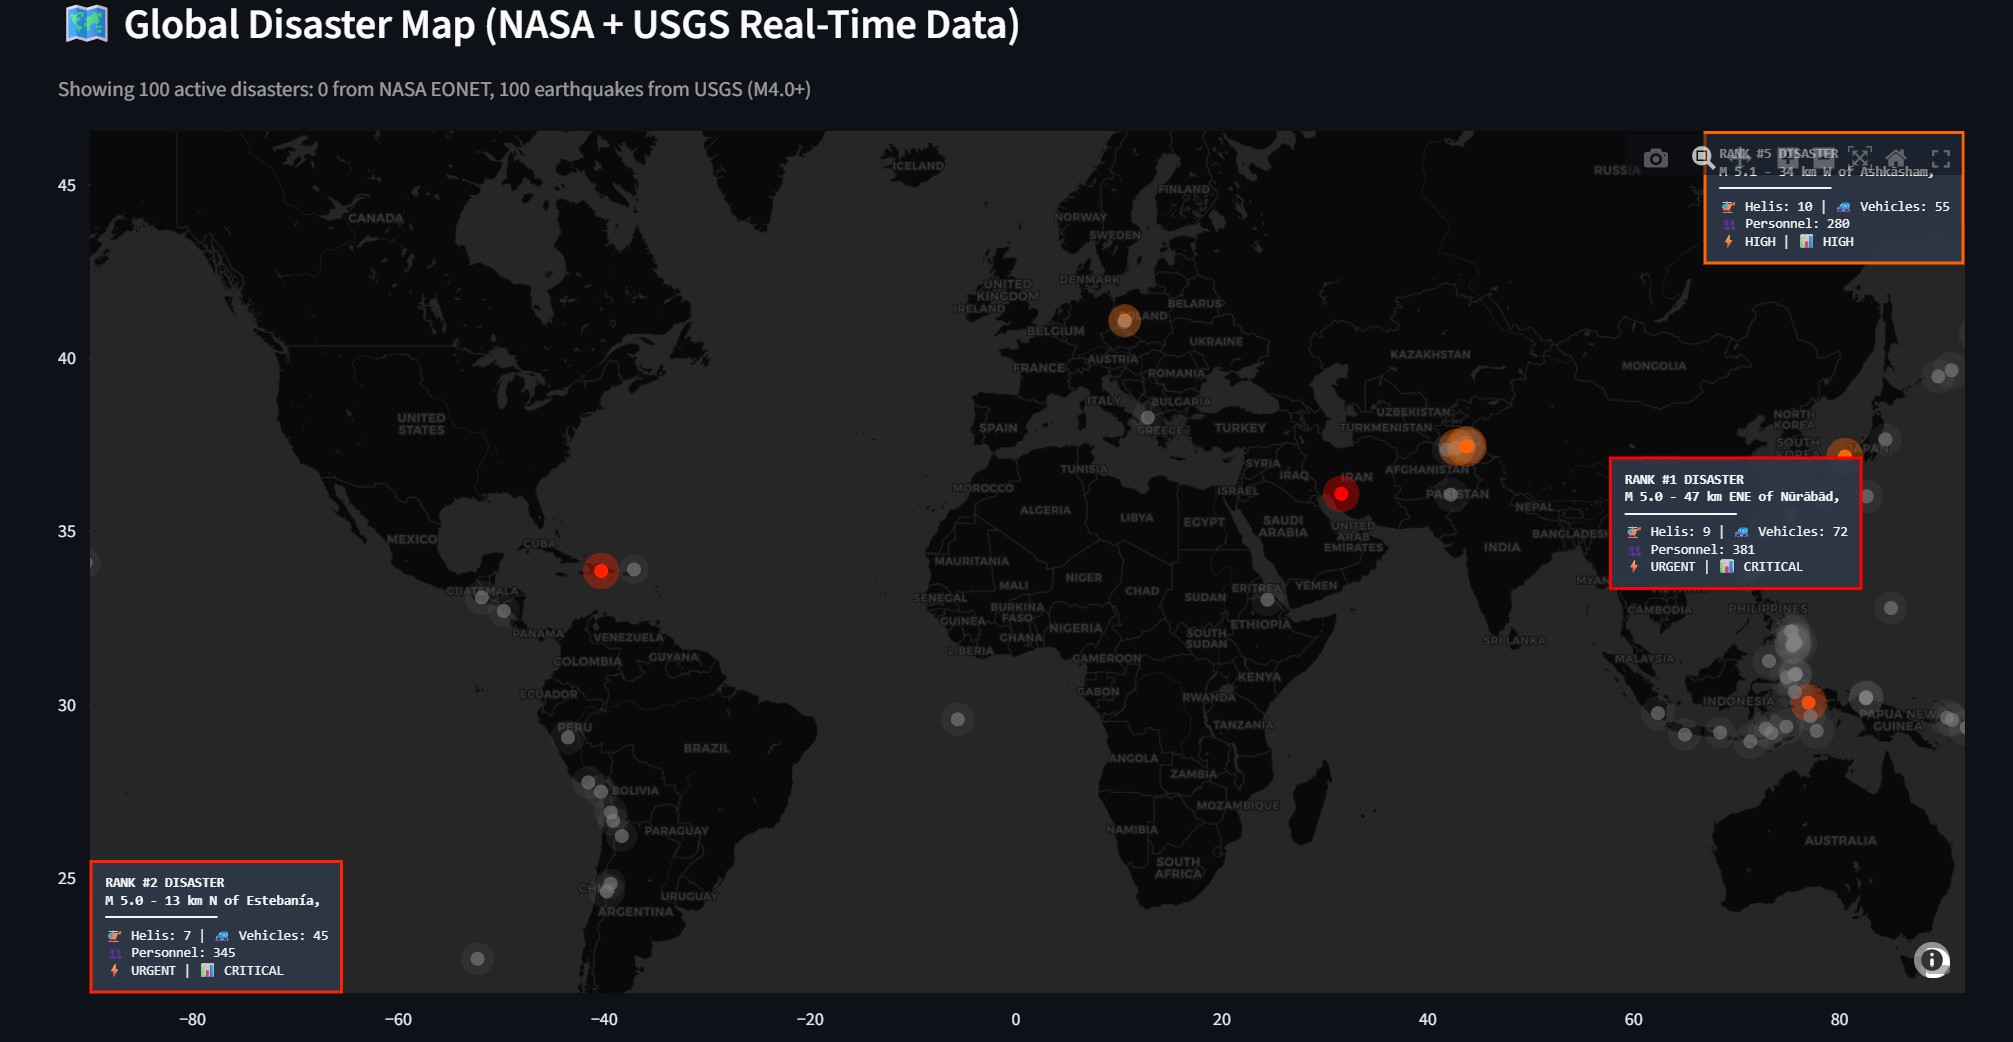
Task: Download the map as a PNG via the camera icon
Action: 1656,158
